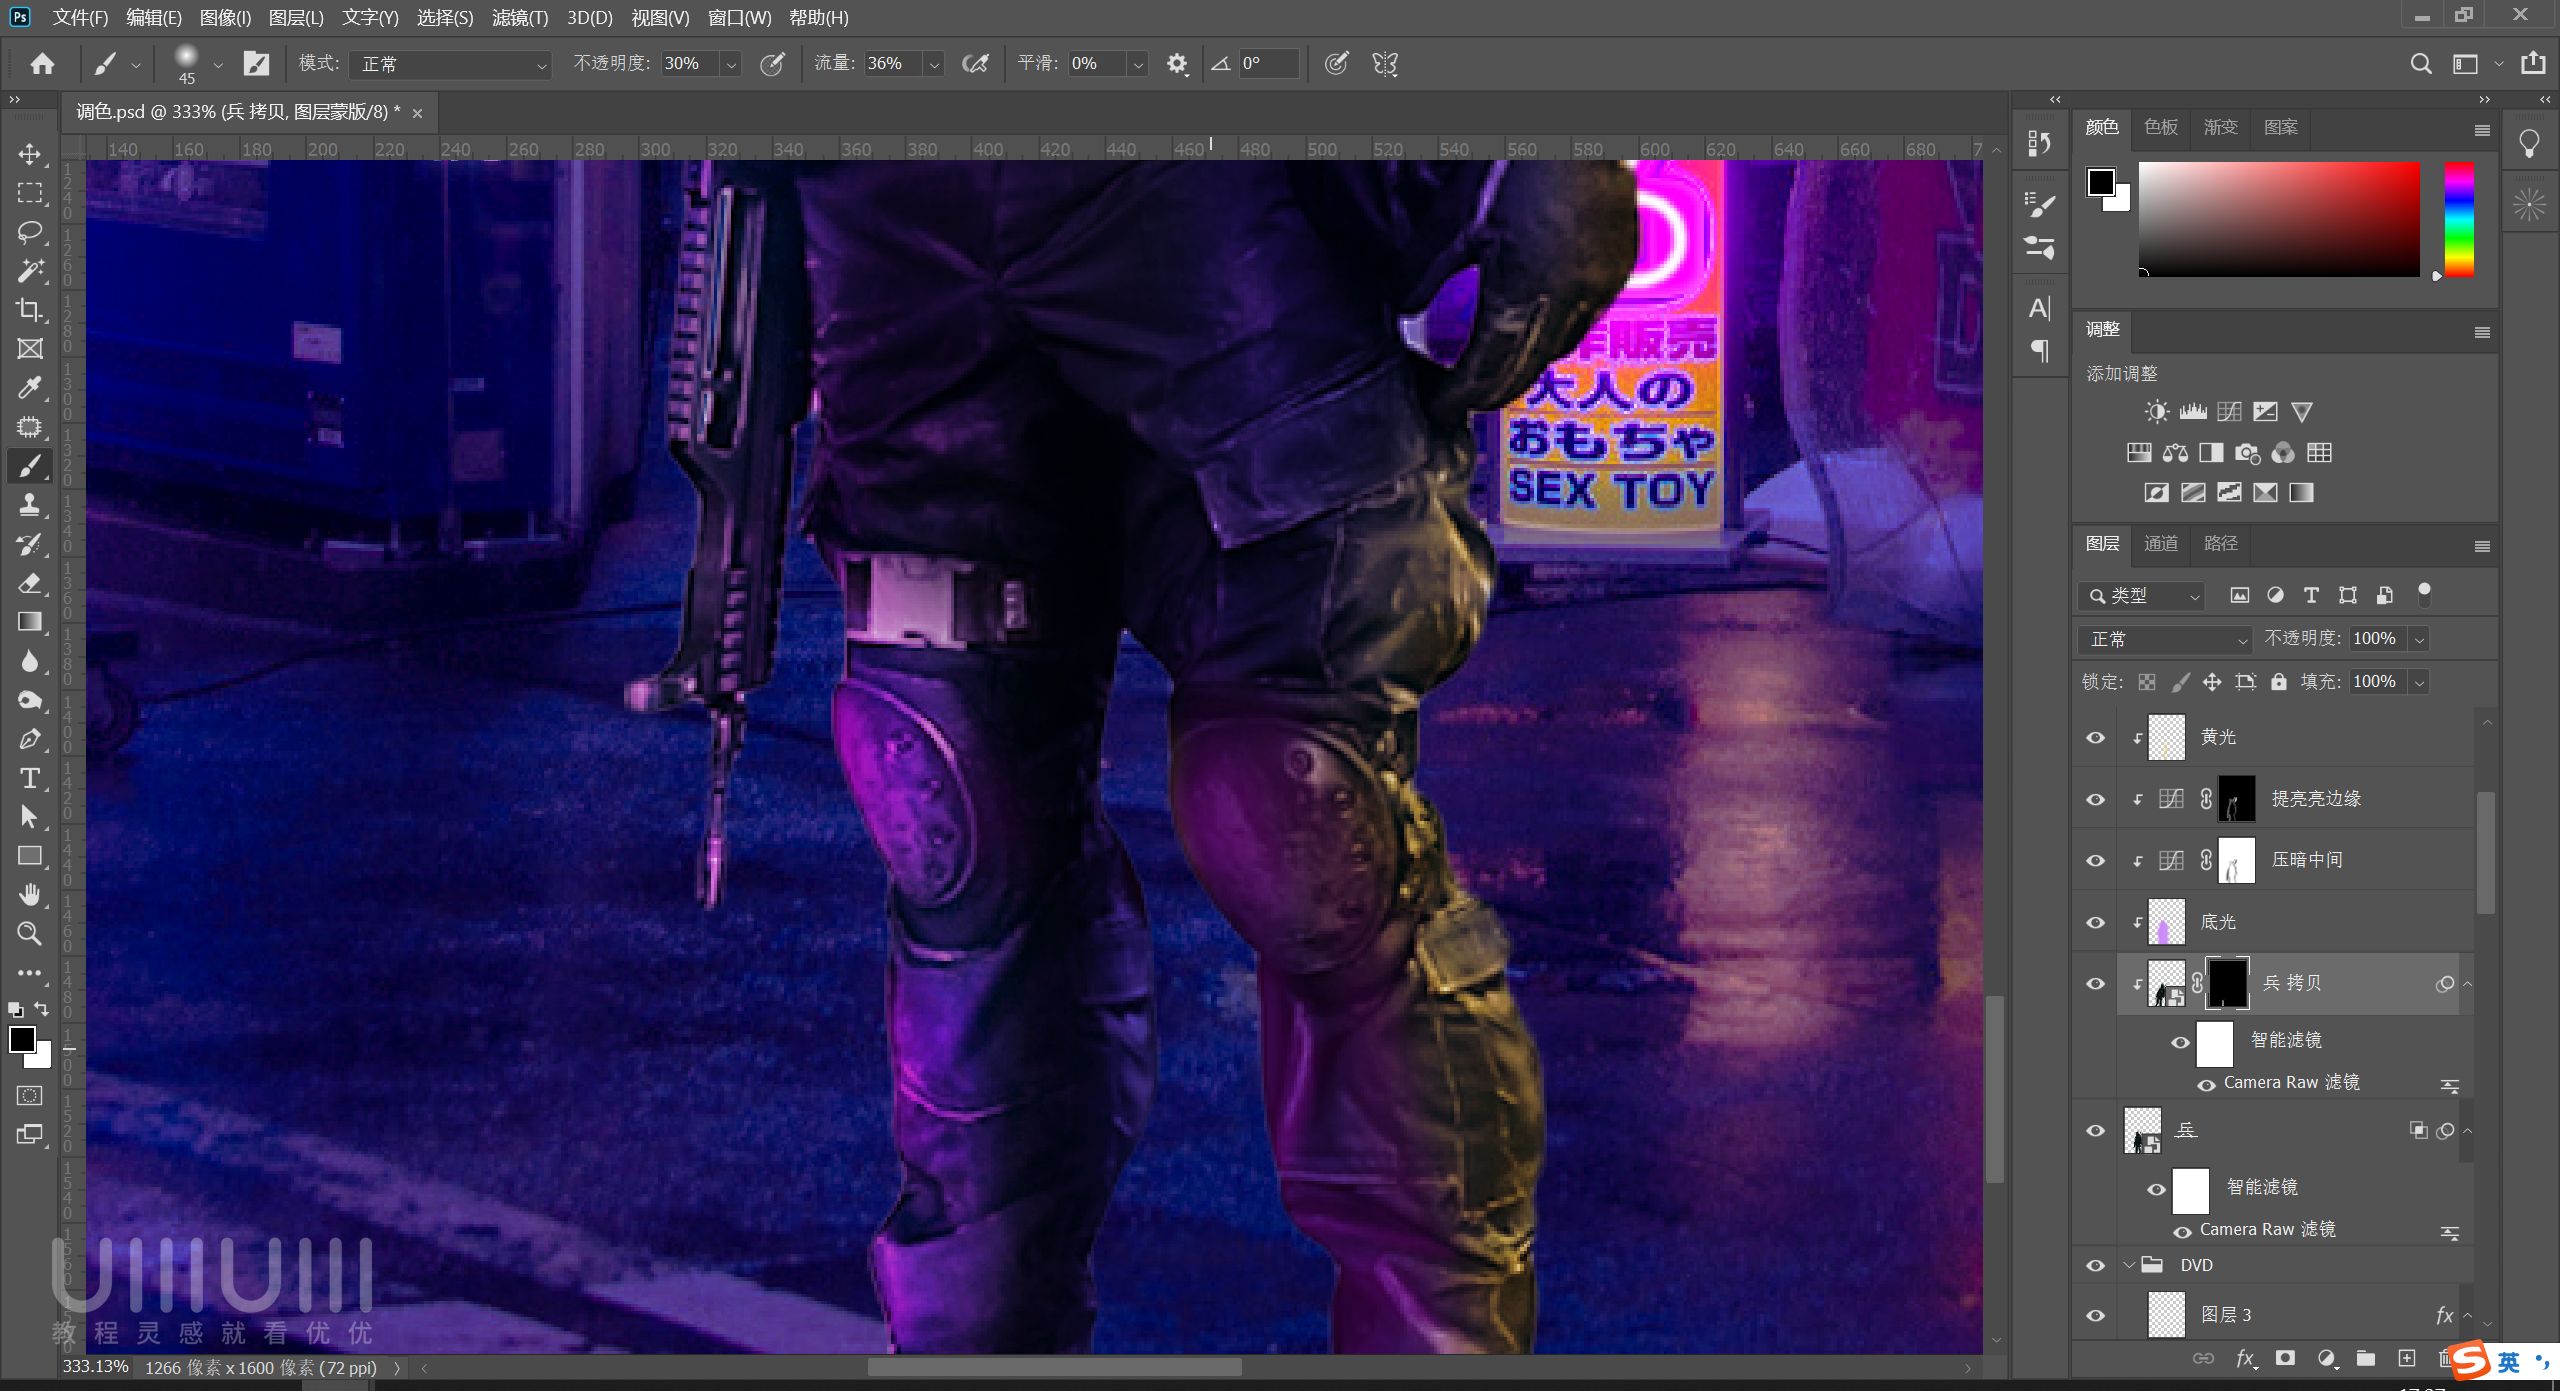Hide the 提亮亮边缘 layer
Viewport: 2560px width, 1391px height.
2095,800
